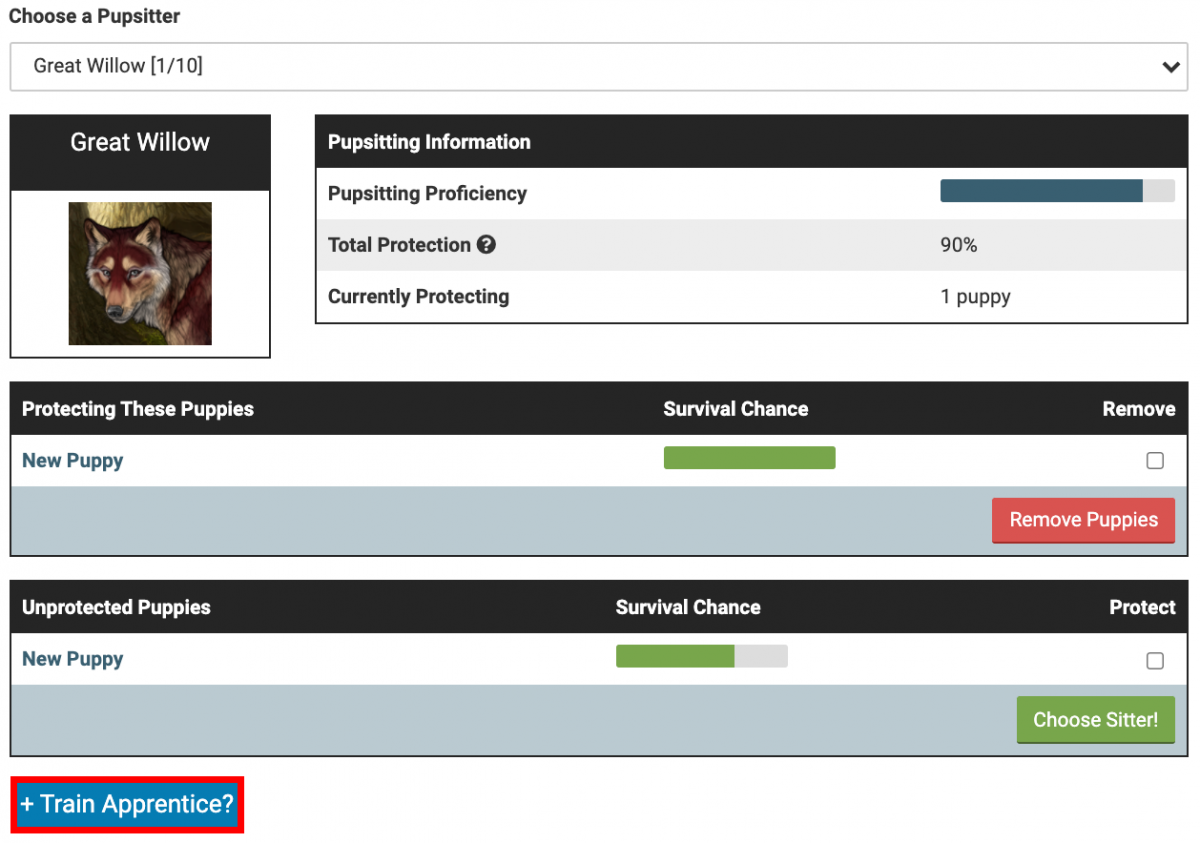Enable the Protect checkbox for the unprotected puppy
1200x843 pixels.
(x=1155, y=660)
